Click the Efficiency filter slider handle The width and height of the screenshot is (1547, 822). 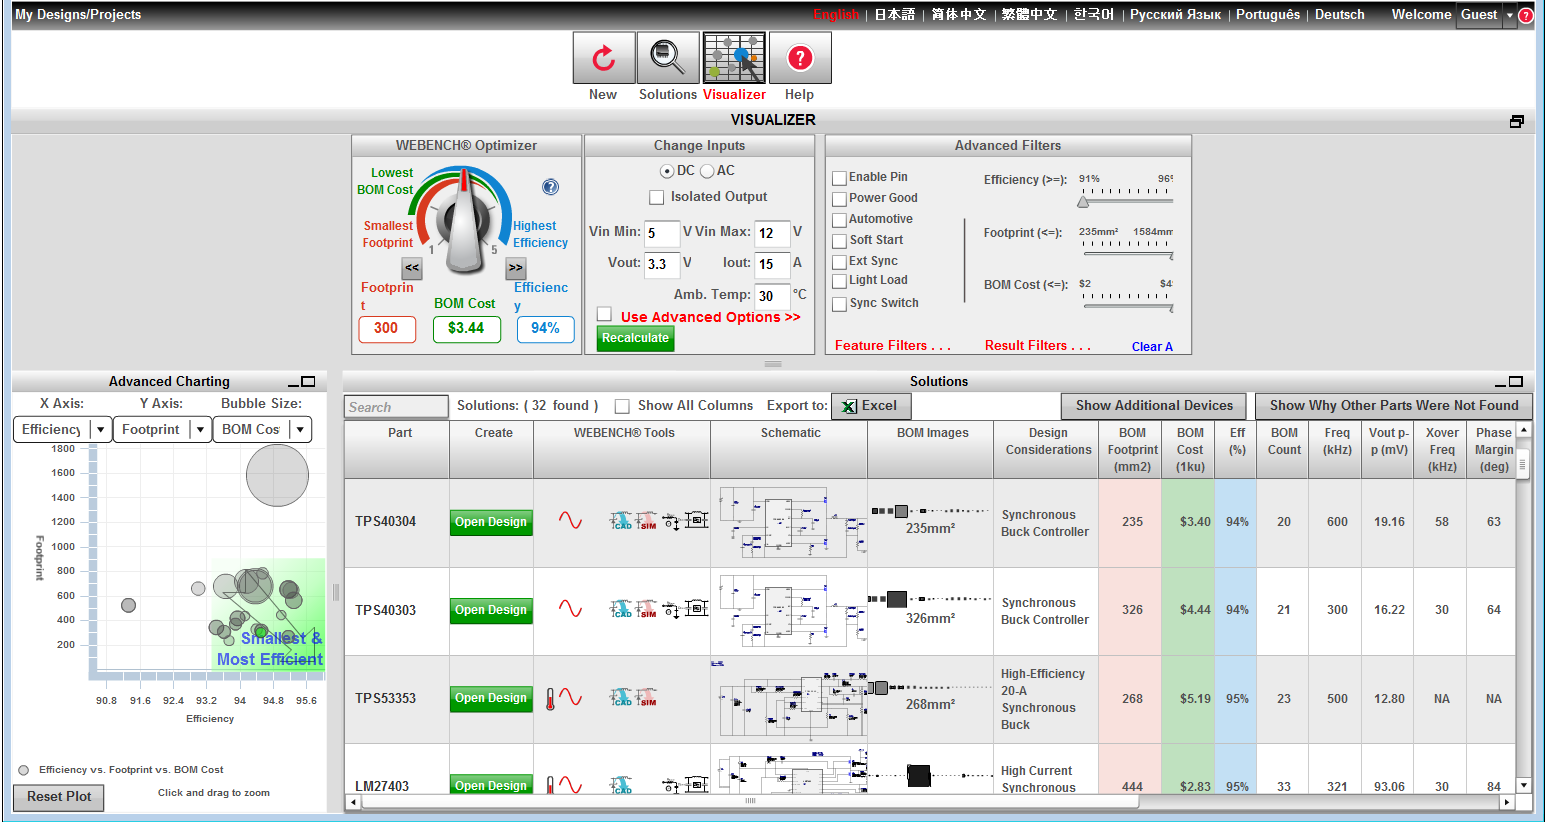click(1083, 201)
